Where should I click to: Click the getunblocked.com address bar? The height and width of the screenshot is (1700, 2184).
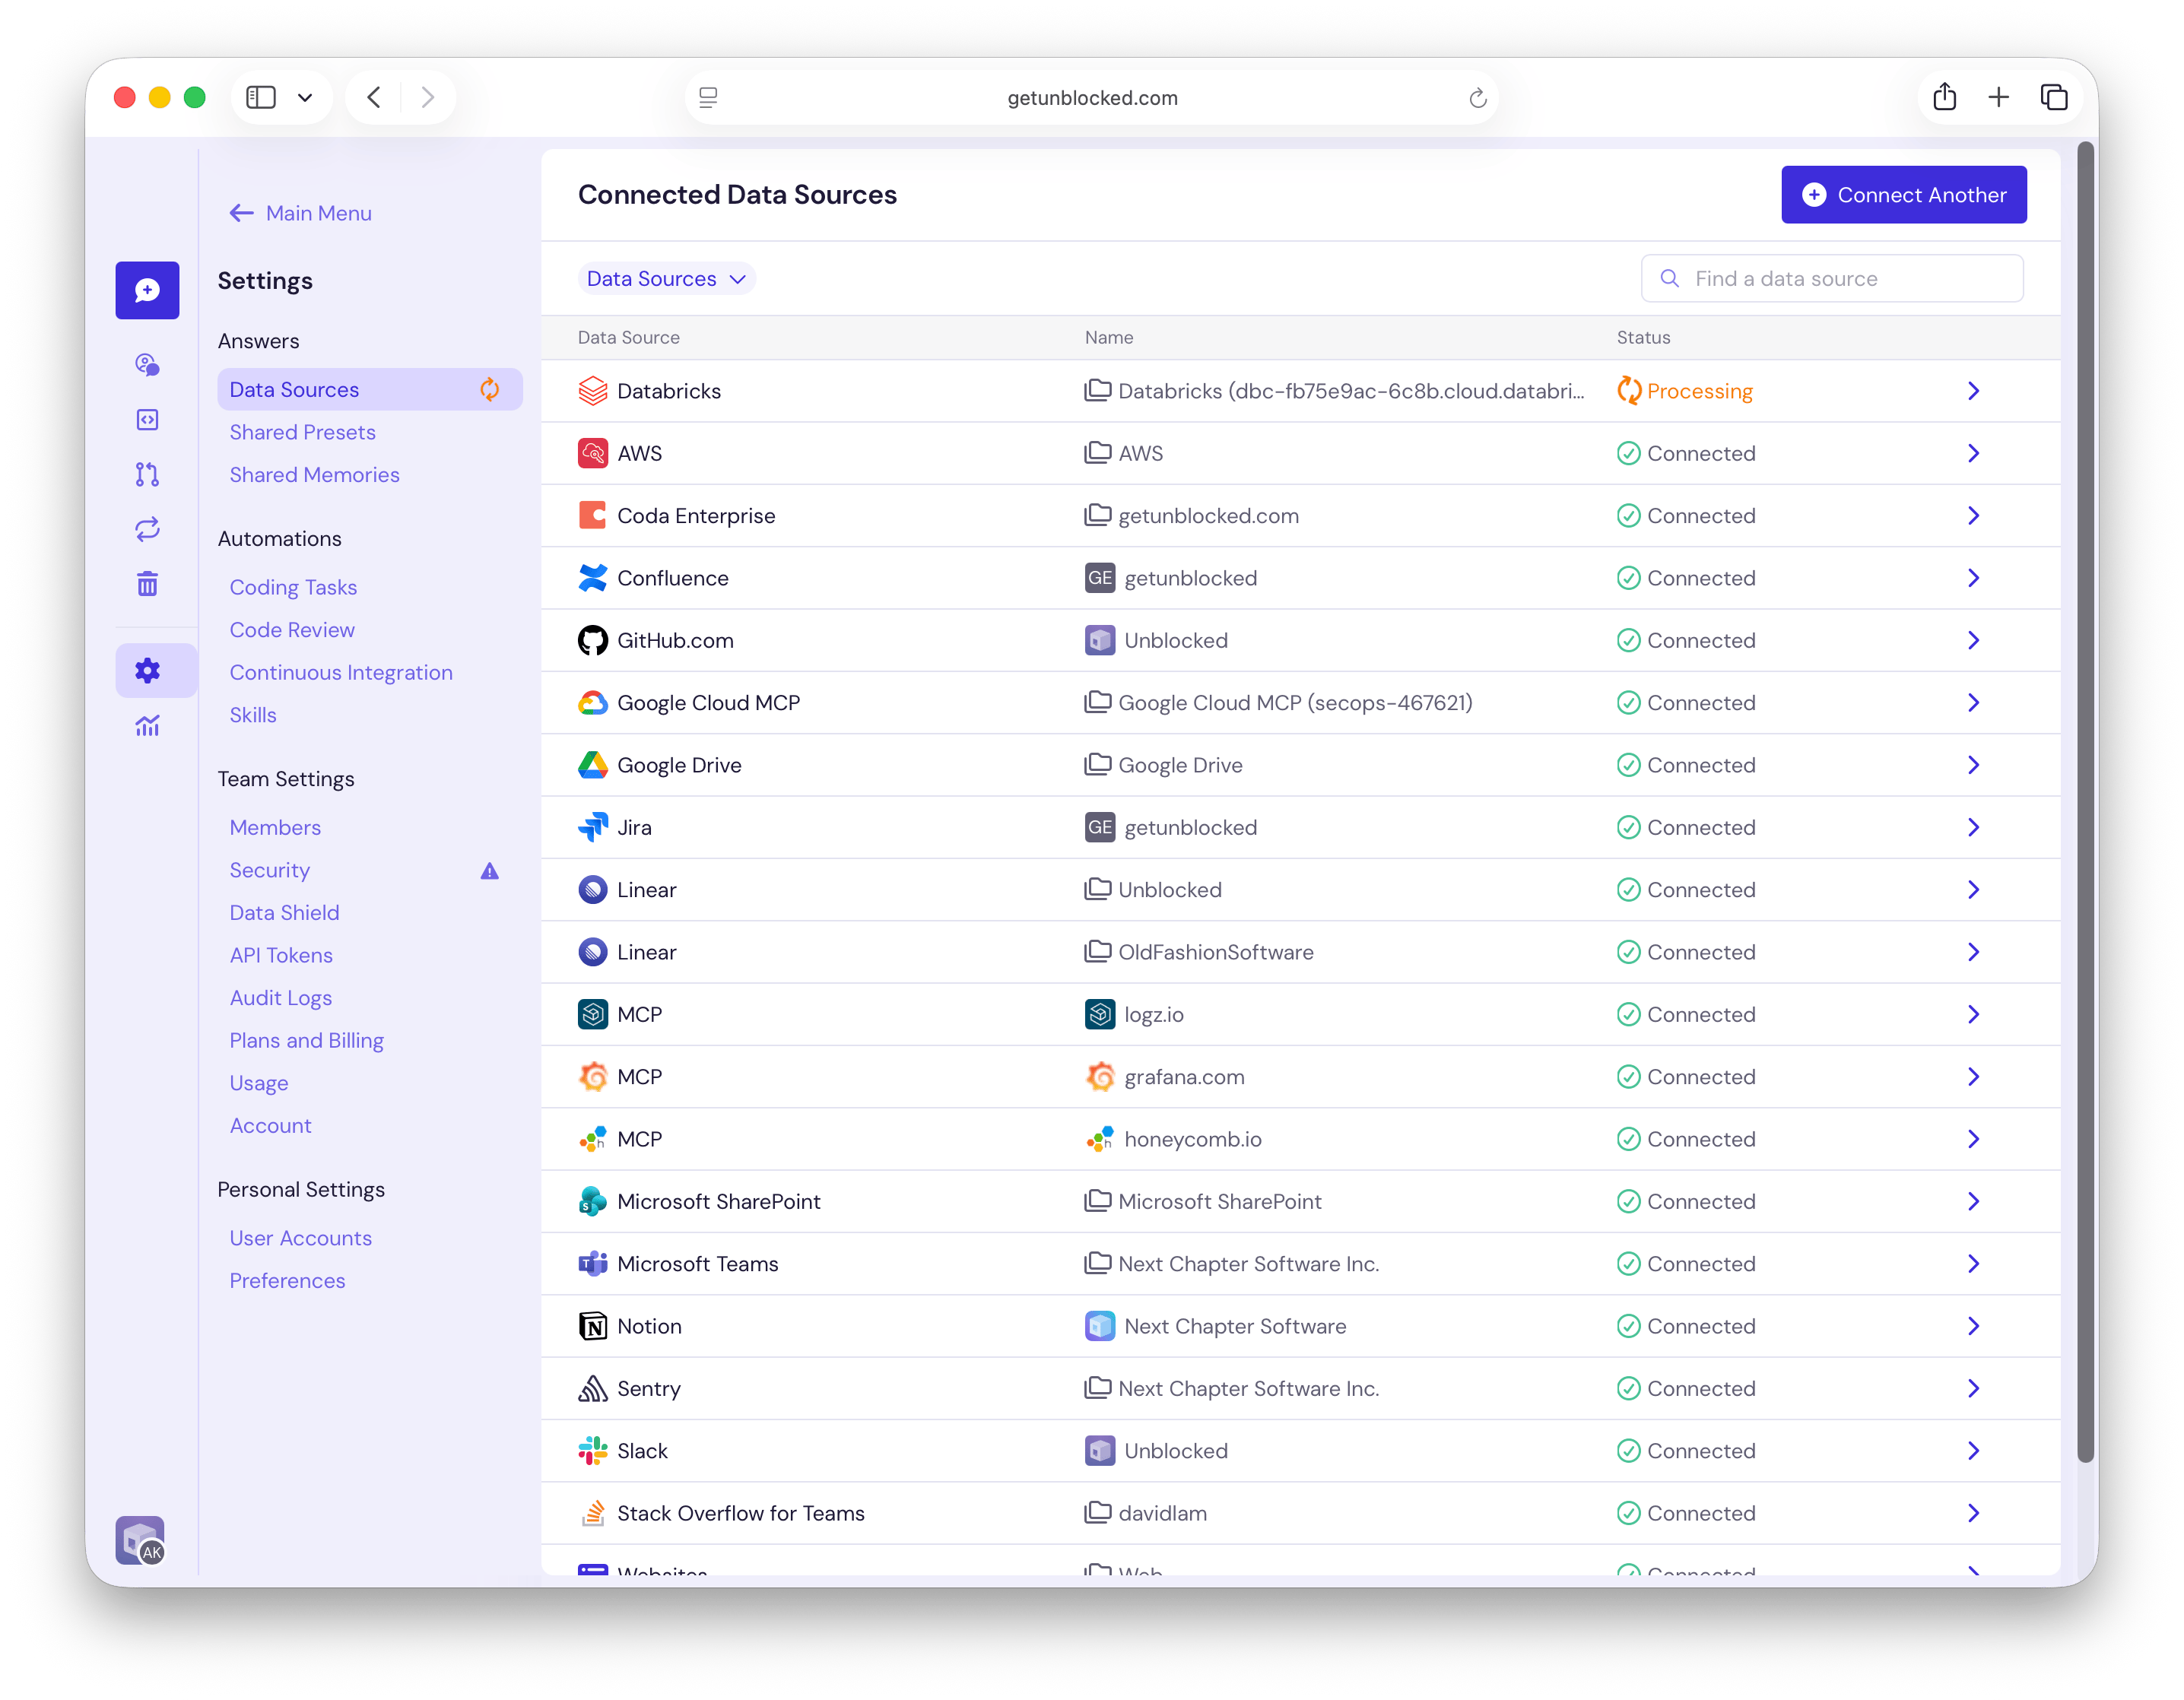pyautogui.click(x=1092, y=97)
